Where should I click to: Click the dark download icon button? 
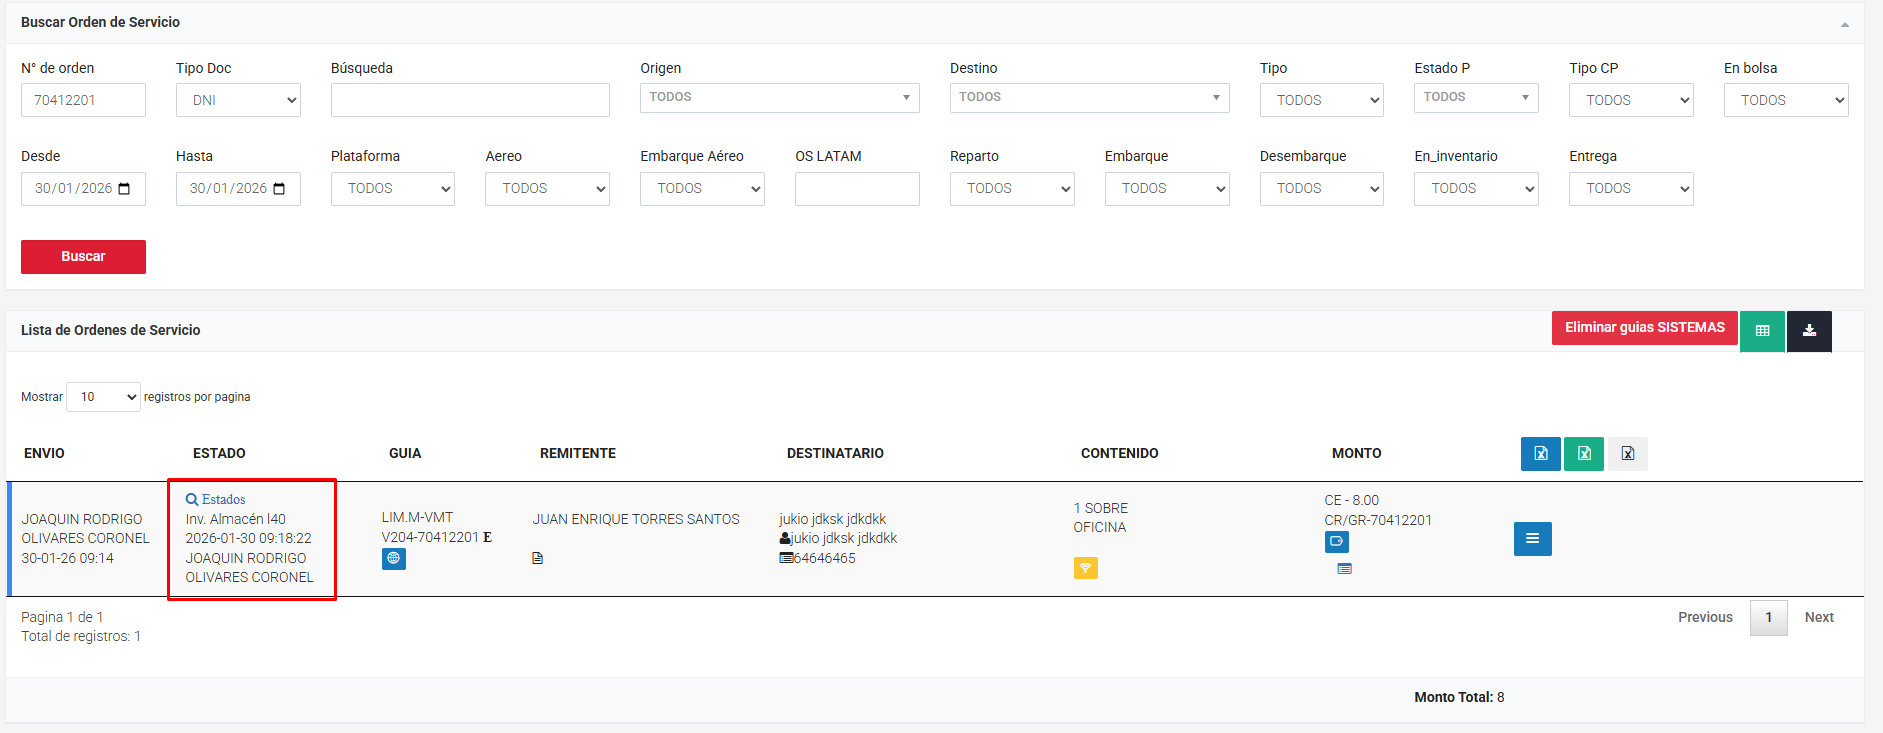click(x=1809, y=331)
